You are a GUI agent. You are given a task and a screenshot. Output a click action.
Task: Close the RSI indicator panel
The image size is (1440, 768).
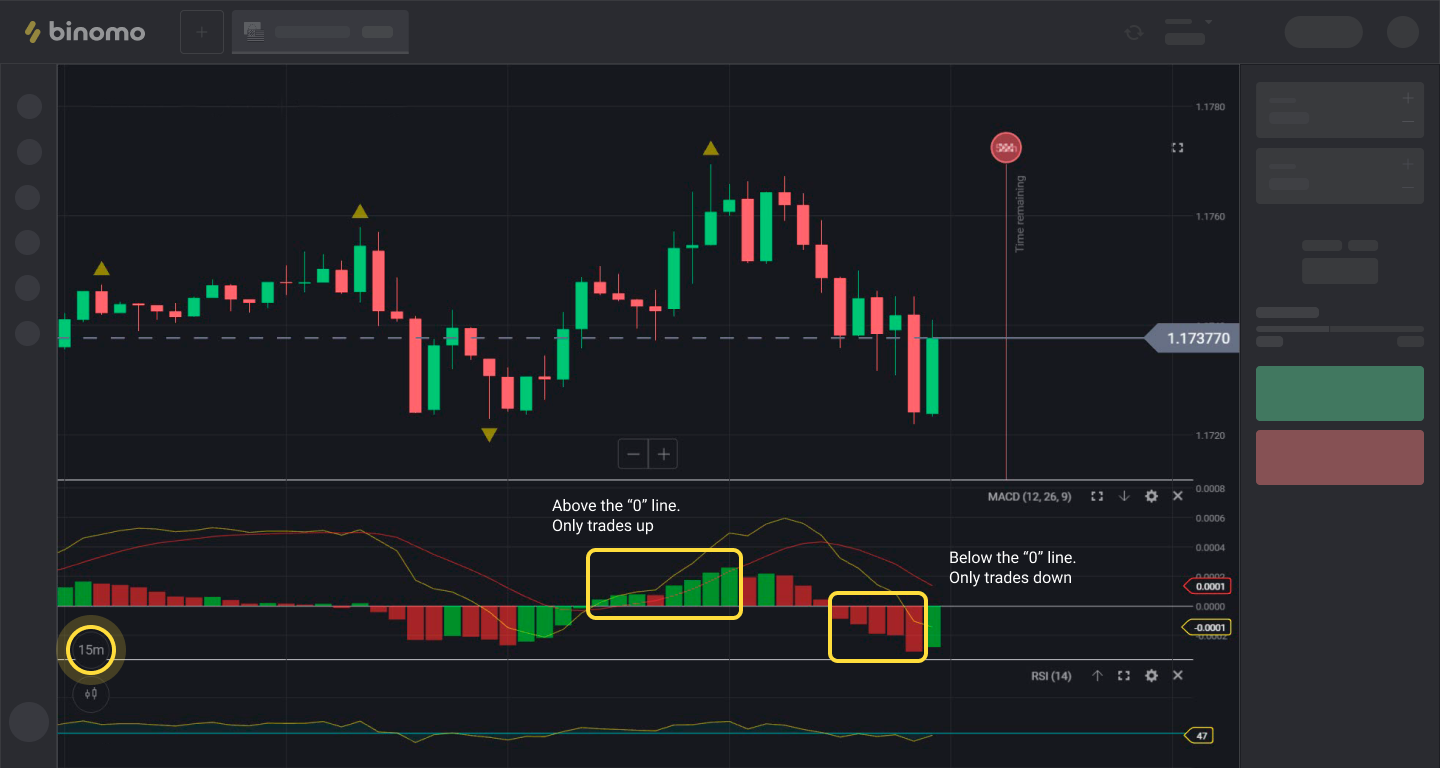[x=1177, y=676]
